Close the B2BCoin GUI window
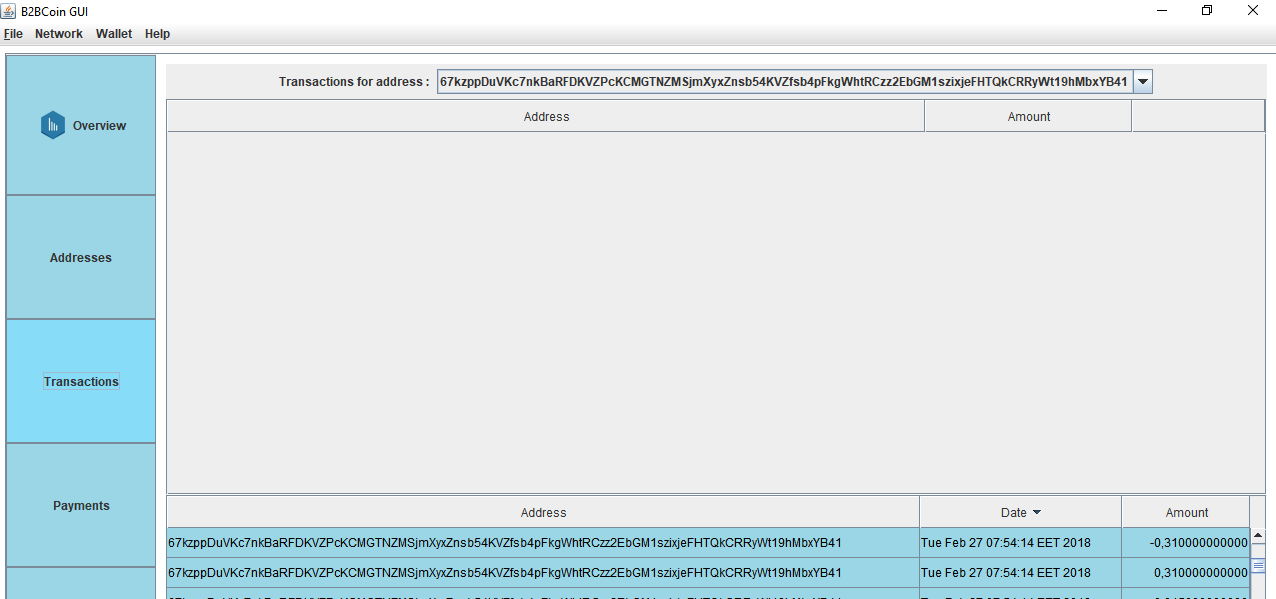The height and width of the screenshot is (599, 1276). pyautogui.click(x=1253, y=10)
